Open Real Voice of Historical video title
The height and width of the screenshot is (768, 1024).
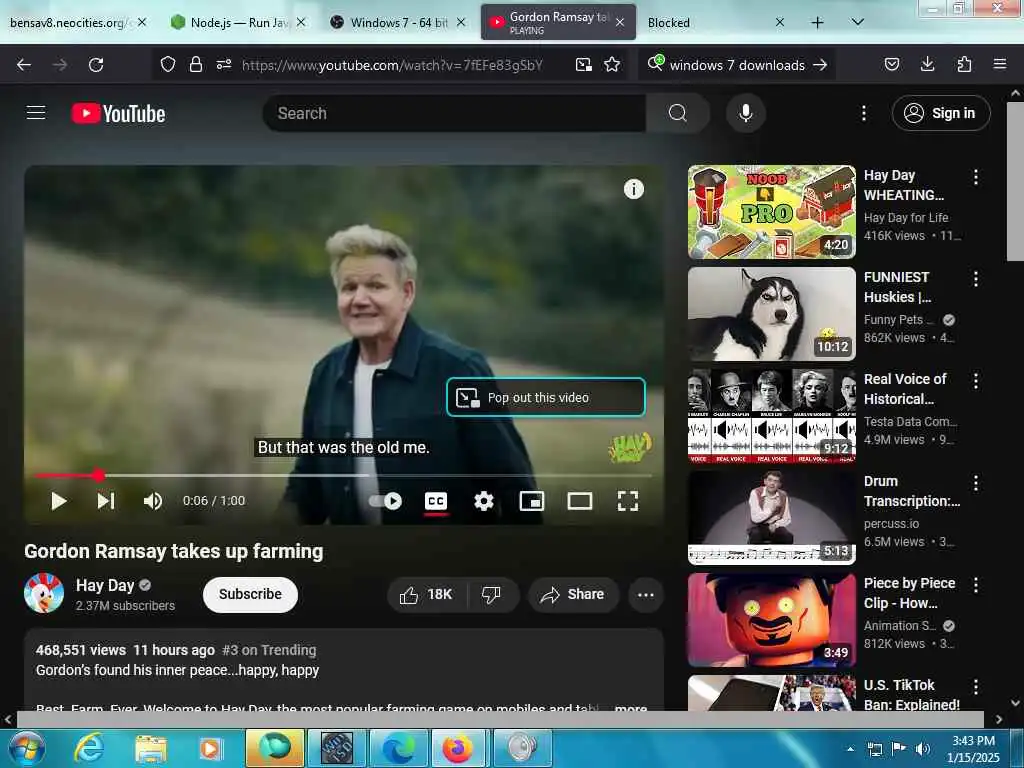point(905,389)
